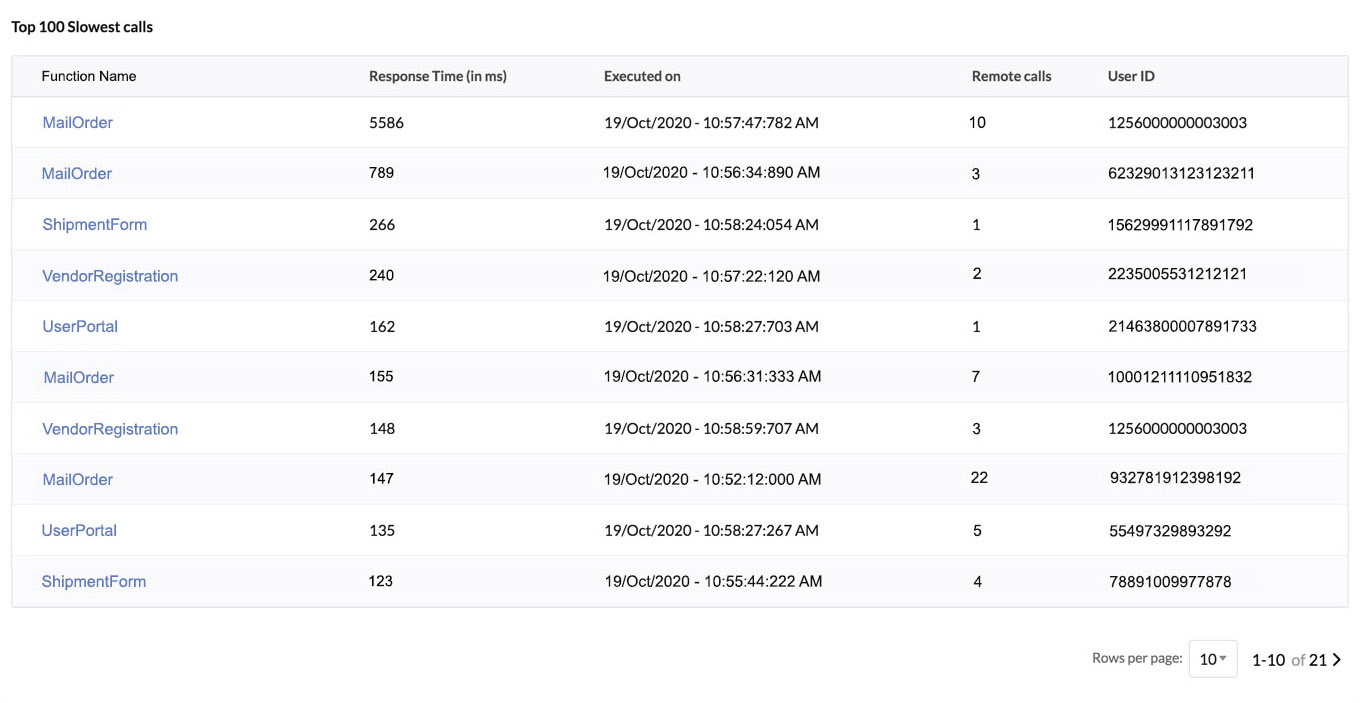Open the VendorRegistration link executed at 10:58:59
This screenshot has width=1360, height=703.
click(110, 428)
